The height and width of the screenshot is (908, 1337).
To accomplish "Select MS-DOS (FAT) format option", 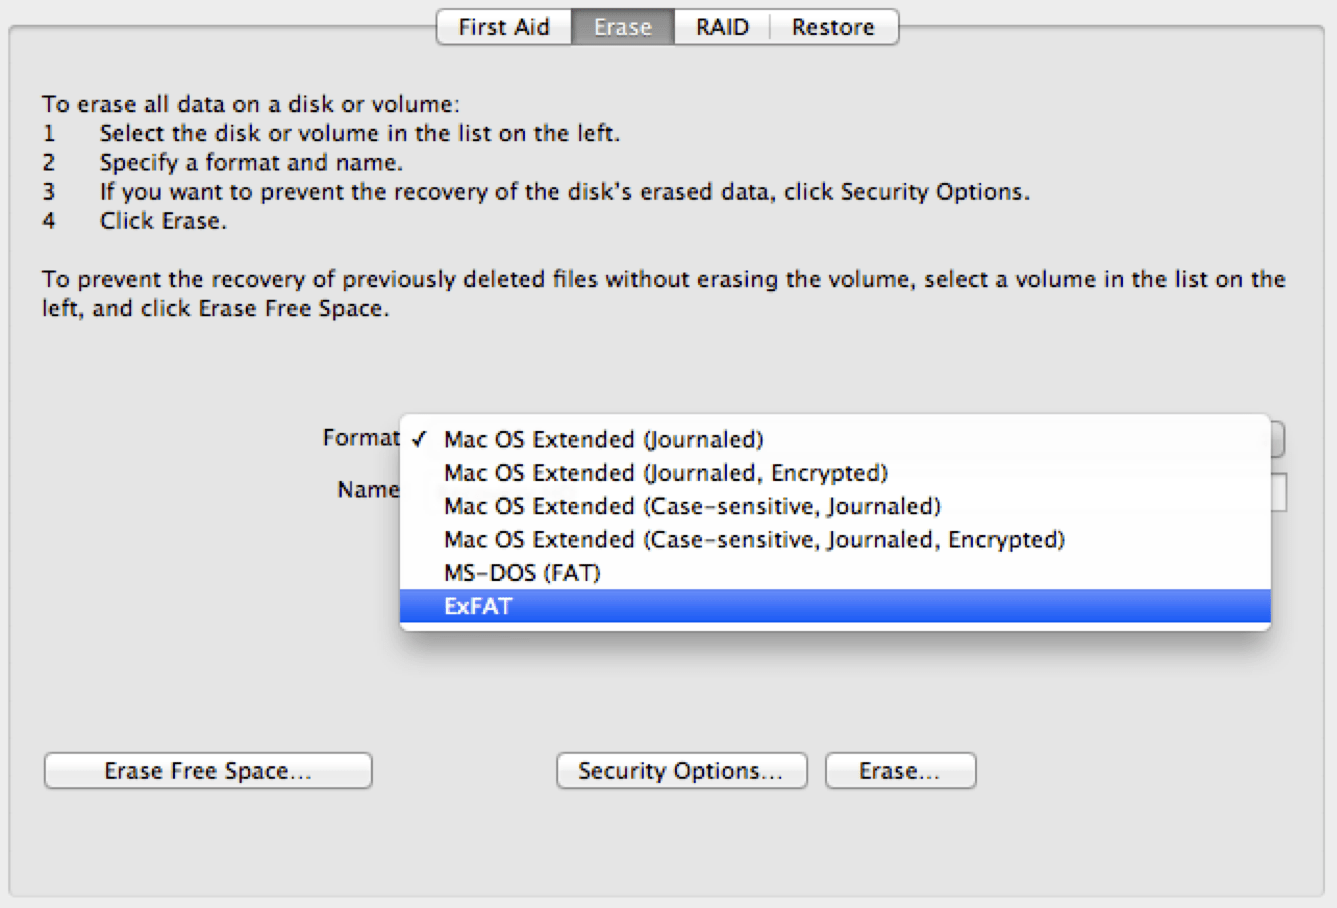I will click(835, 573).
